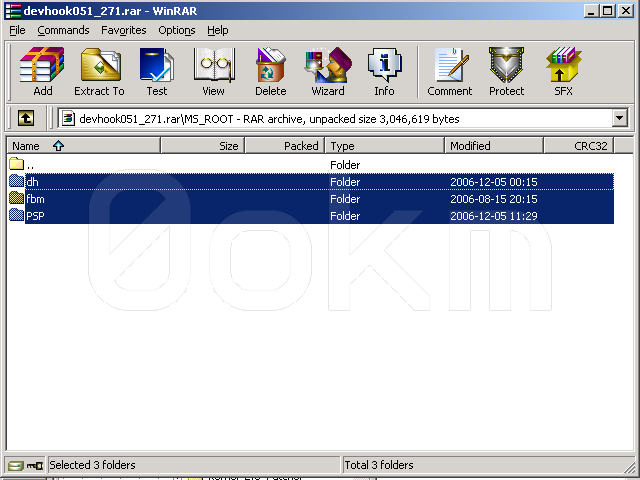The image size is (640, 480).
Task: Create SFX archive via toolbar
Action: [x=564, y=71]
